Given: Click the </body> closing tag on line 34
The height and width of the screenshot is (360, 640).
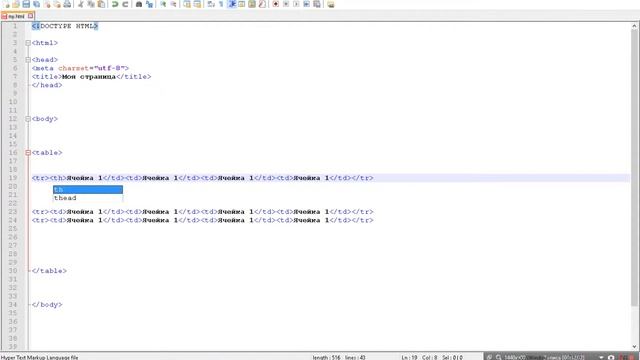Looking at the screenshot, I should 47,305.
